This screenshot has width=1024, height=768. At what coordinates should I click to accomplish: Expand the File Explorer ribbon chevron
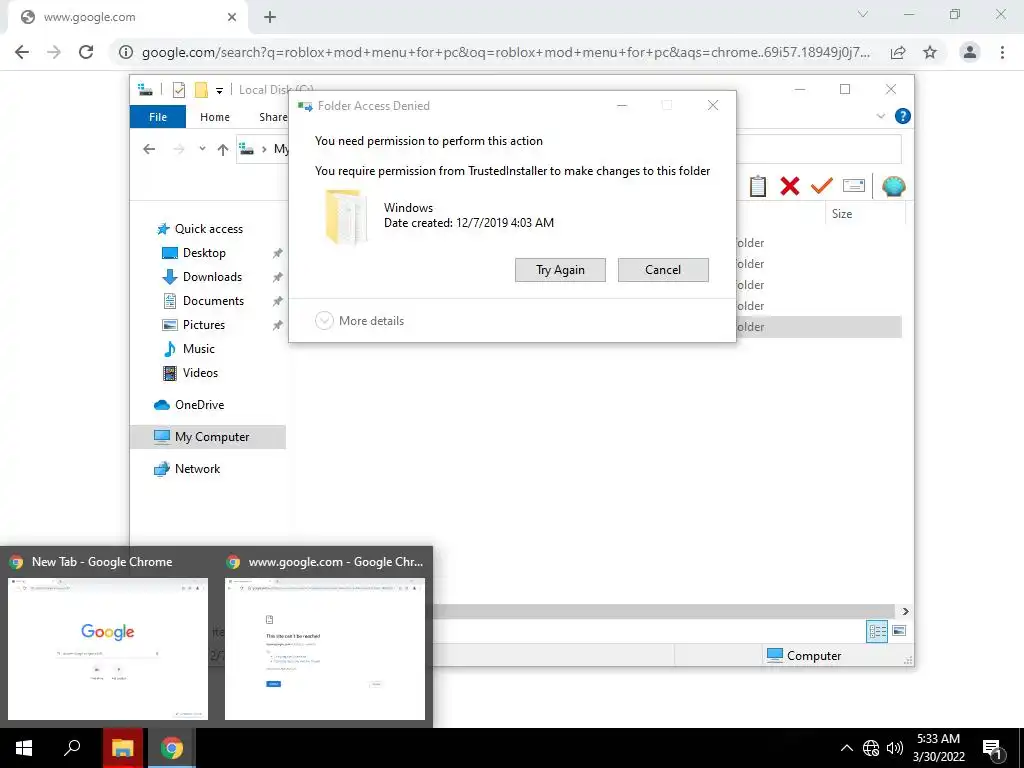(x=880, y=116)
